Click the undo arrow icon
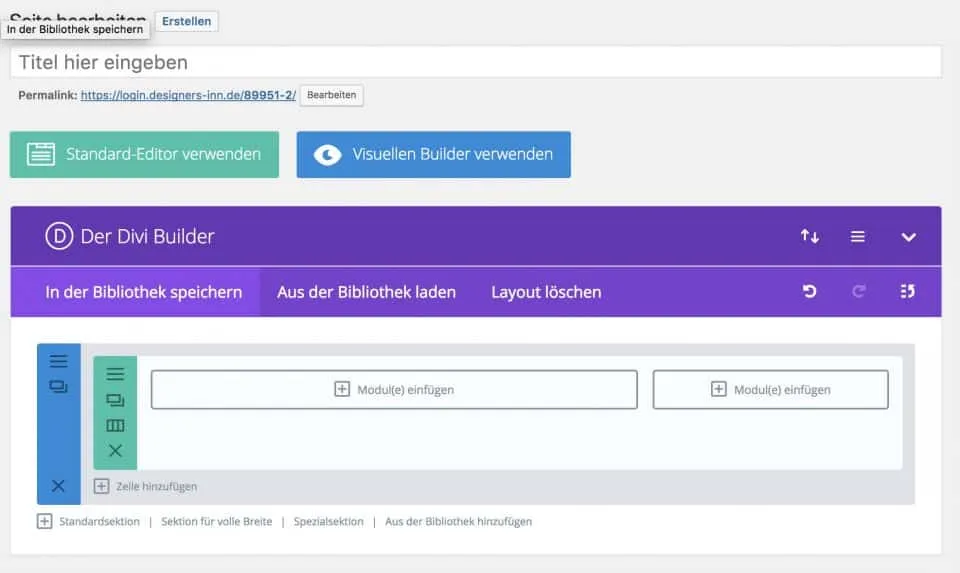 (810, 292)
